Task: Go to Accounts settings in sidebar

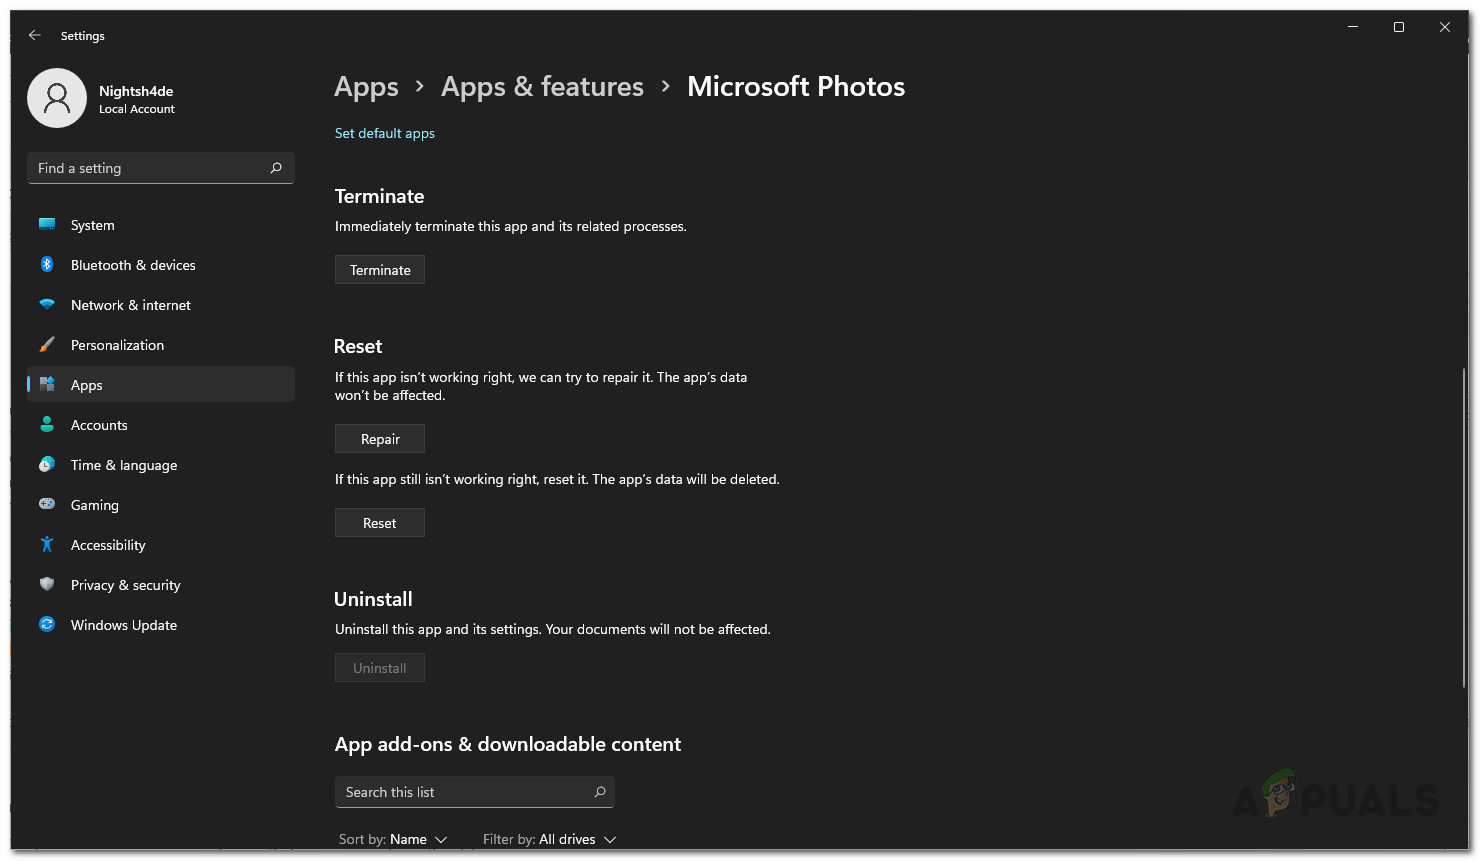Action: tap(99, 425)
